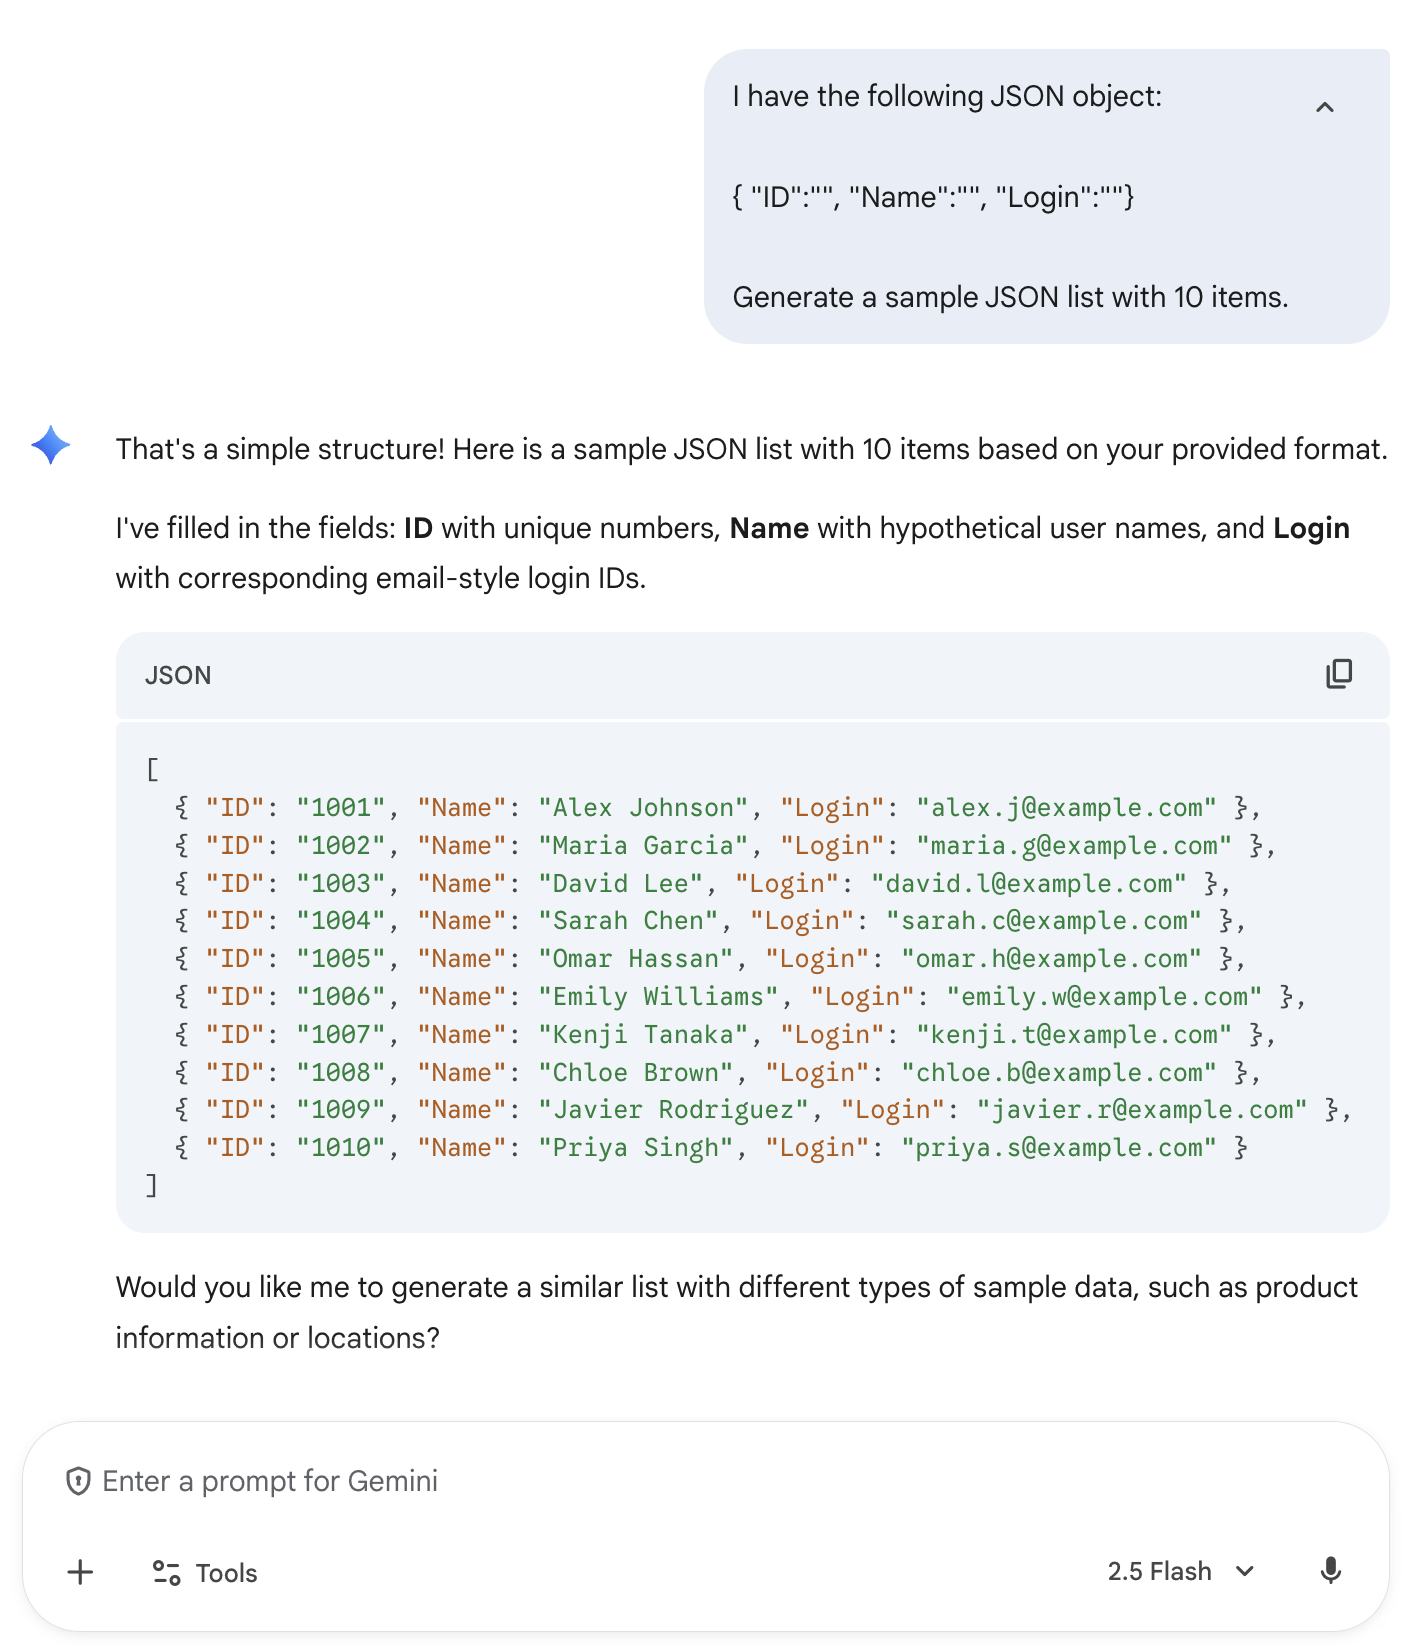This screenshot has height=1646, width=1416.
Task: Click the priya.s@example.com login value
Action: (1059, 1148)
